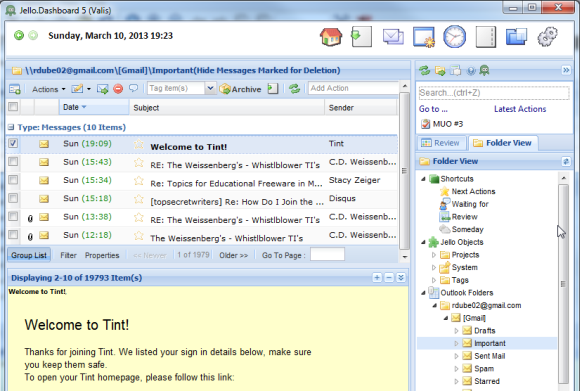Expand the Projects folder node
This screenshot has width=580, height=391.
(434, 255)
